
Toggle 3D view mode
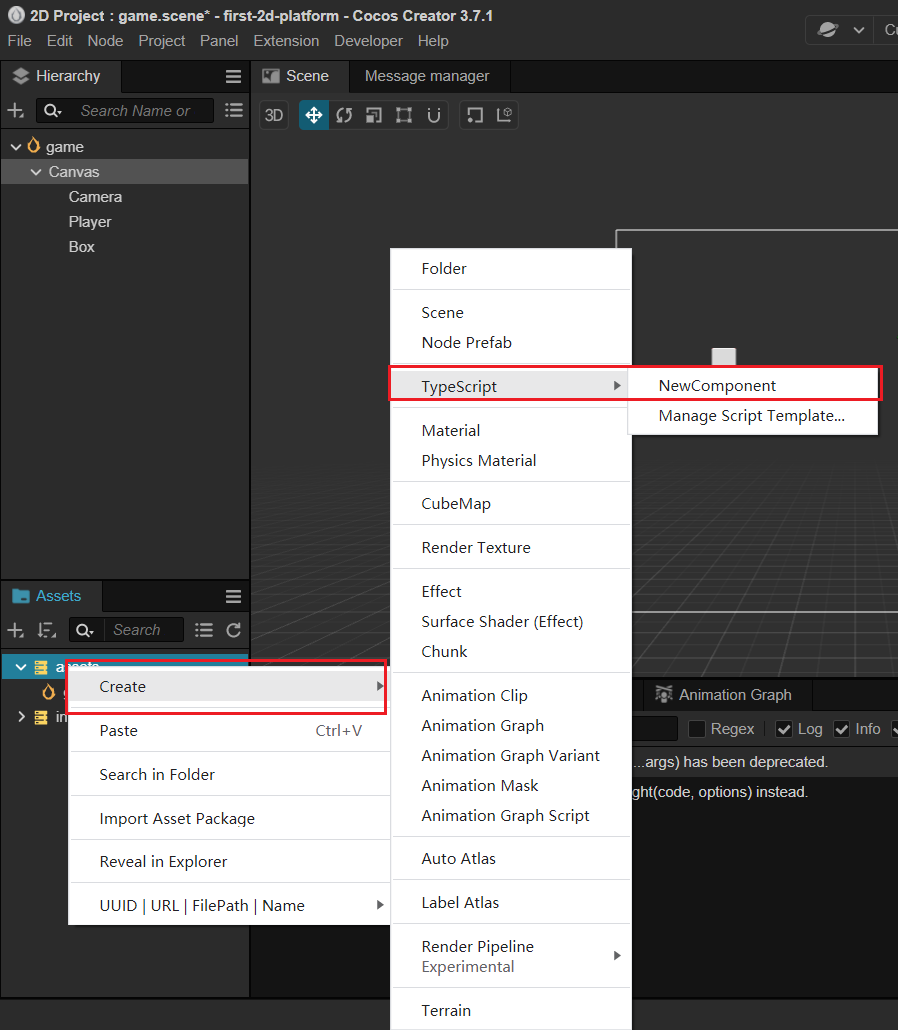pos(274,115)
